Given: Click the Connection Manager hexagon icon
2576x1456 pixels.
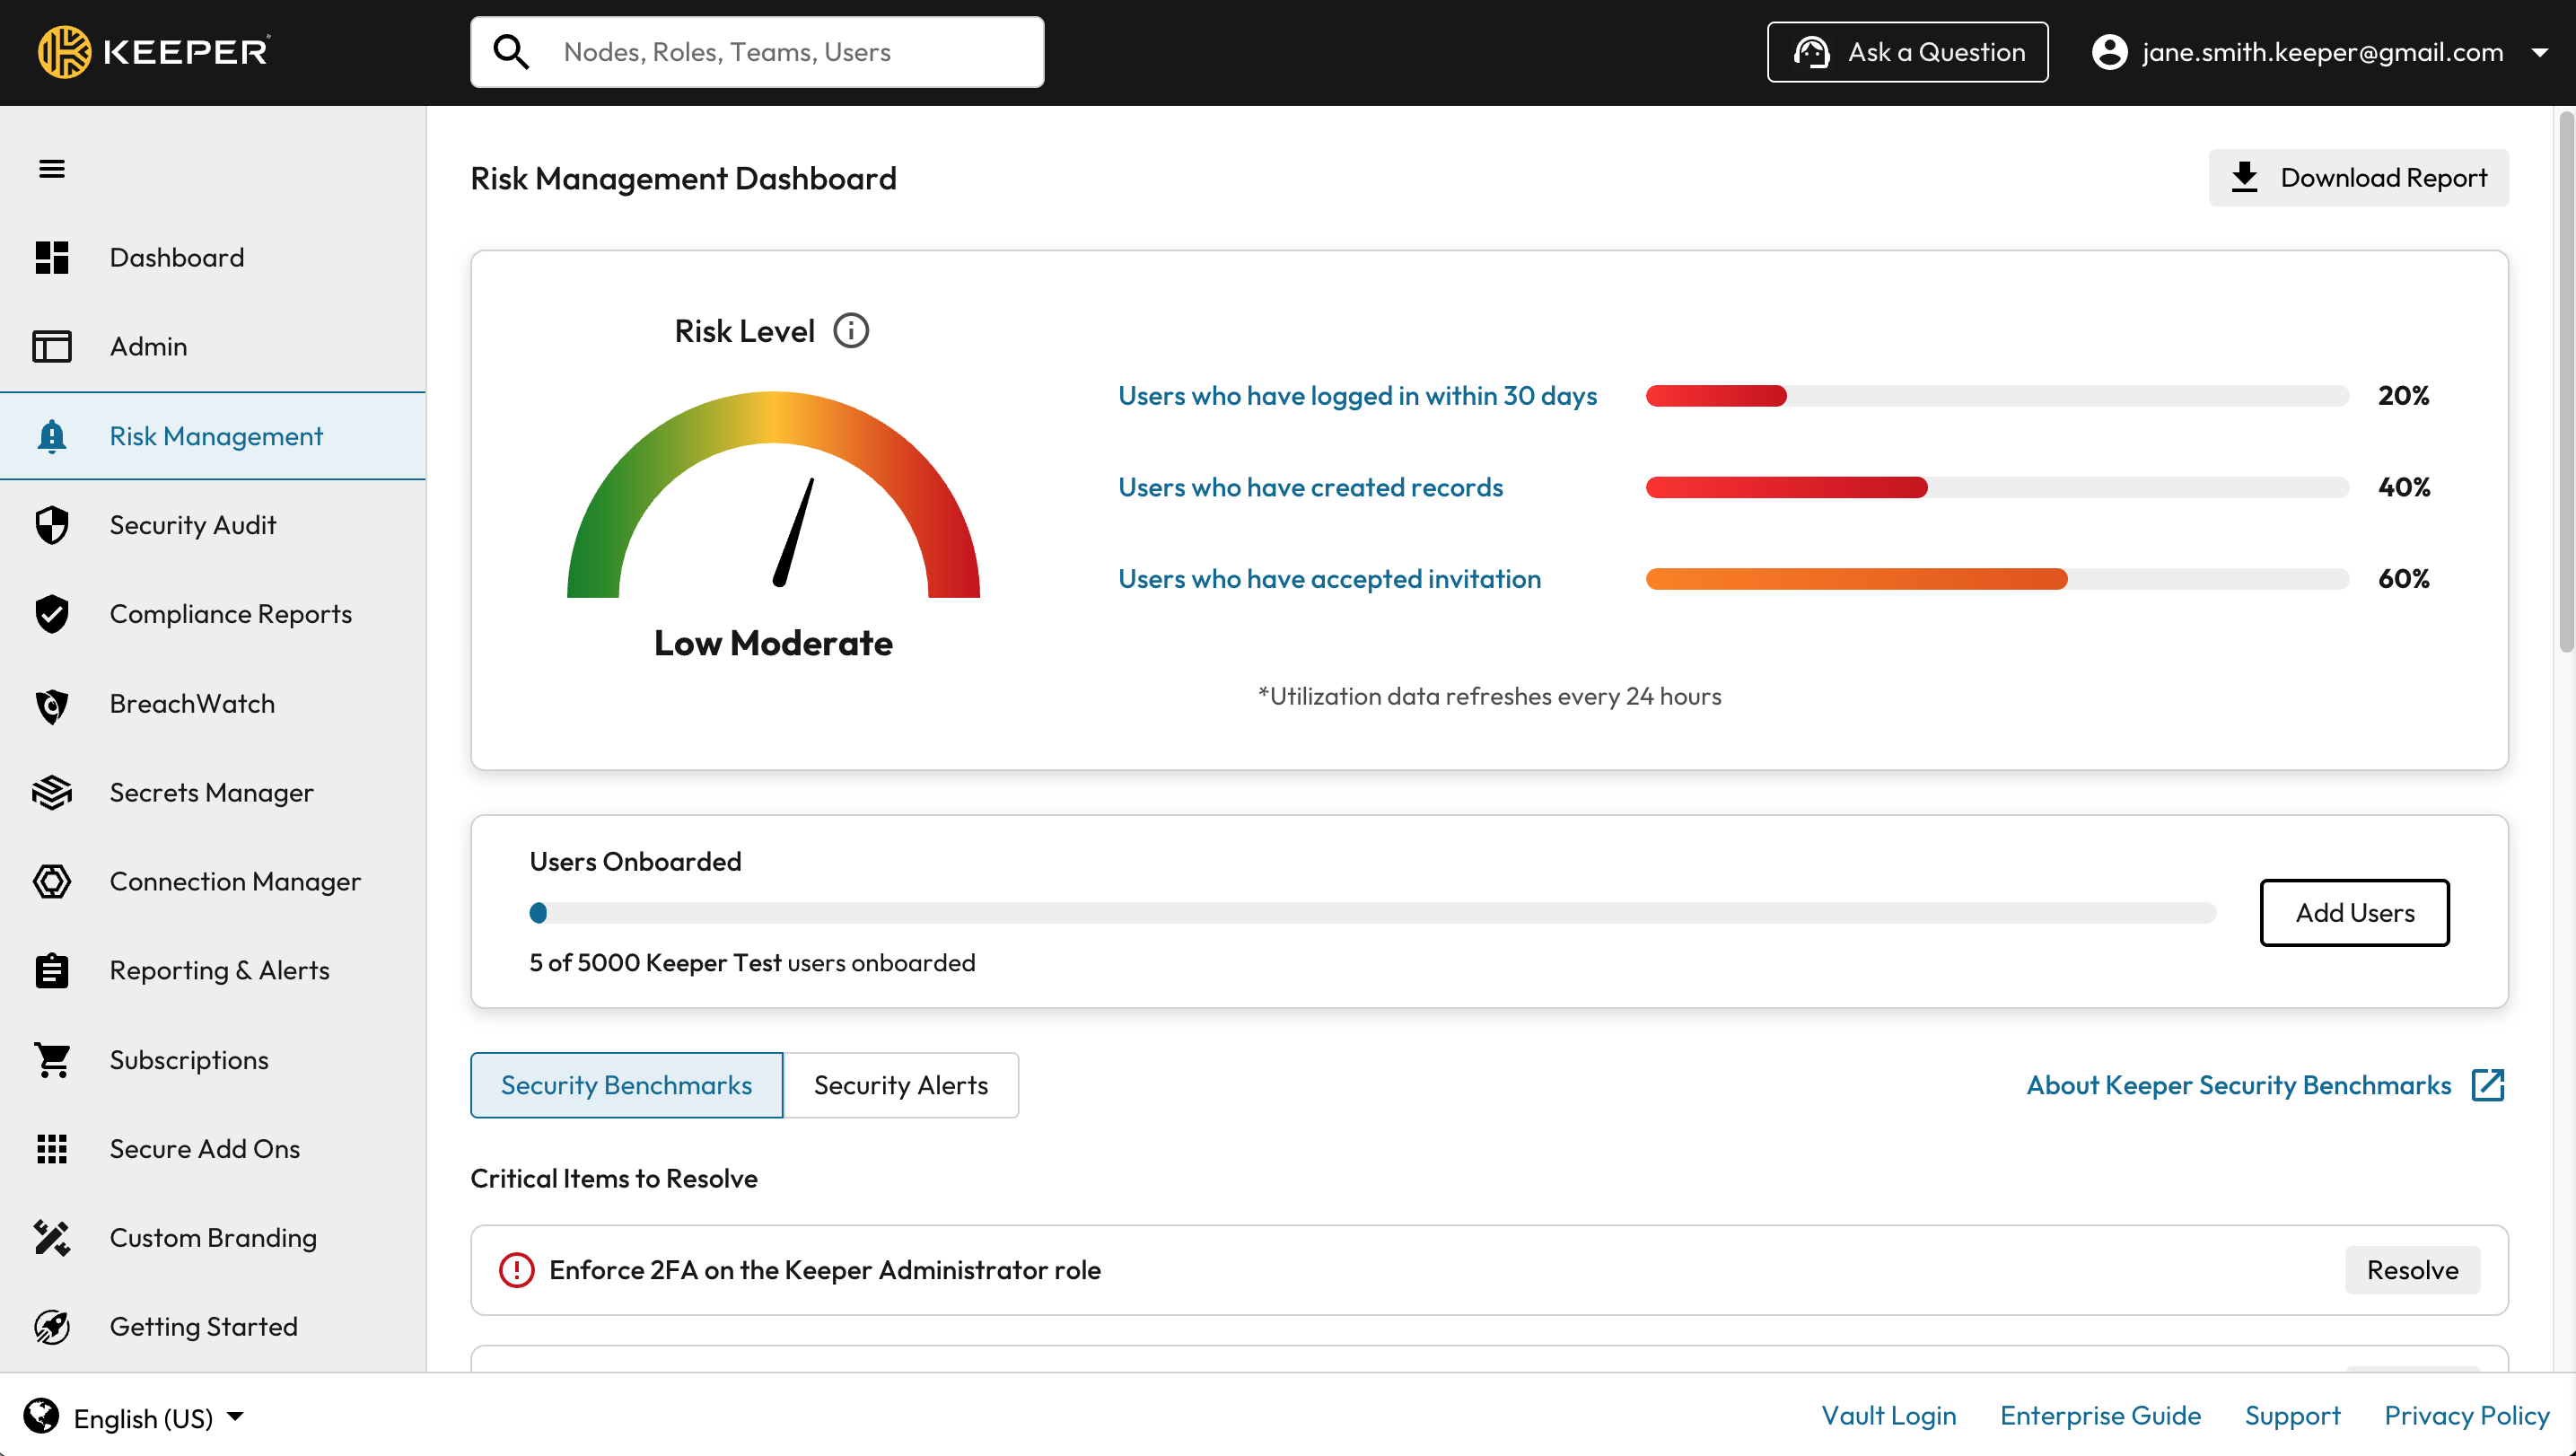Looking at the screenshot, I should click(52, 881).
